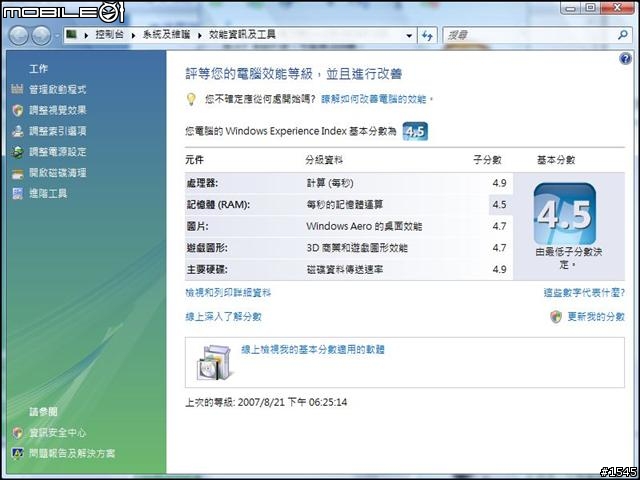Click the search magnifier icon
This screenshot has height=480, width=640.
click(x=622, y=35)
